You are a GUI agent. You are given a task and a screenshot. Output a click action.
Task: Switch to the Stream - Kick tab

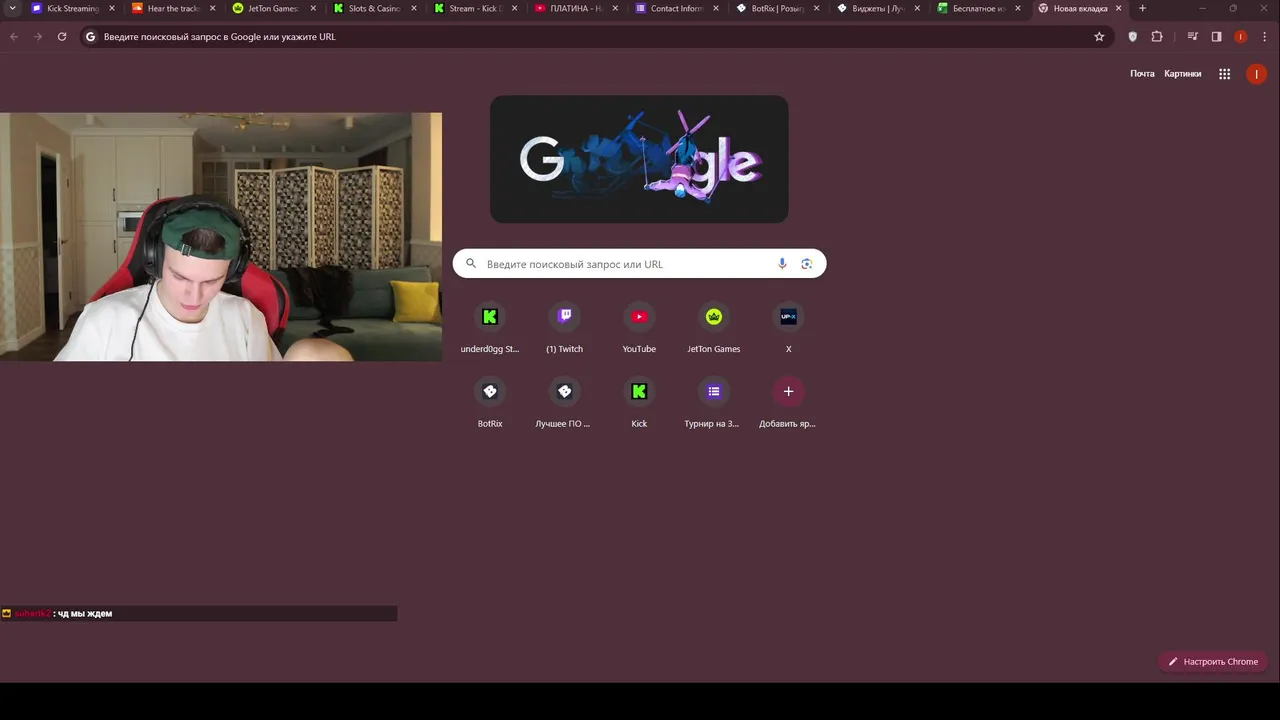click(475, 8)
